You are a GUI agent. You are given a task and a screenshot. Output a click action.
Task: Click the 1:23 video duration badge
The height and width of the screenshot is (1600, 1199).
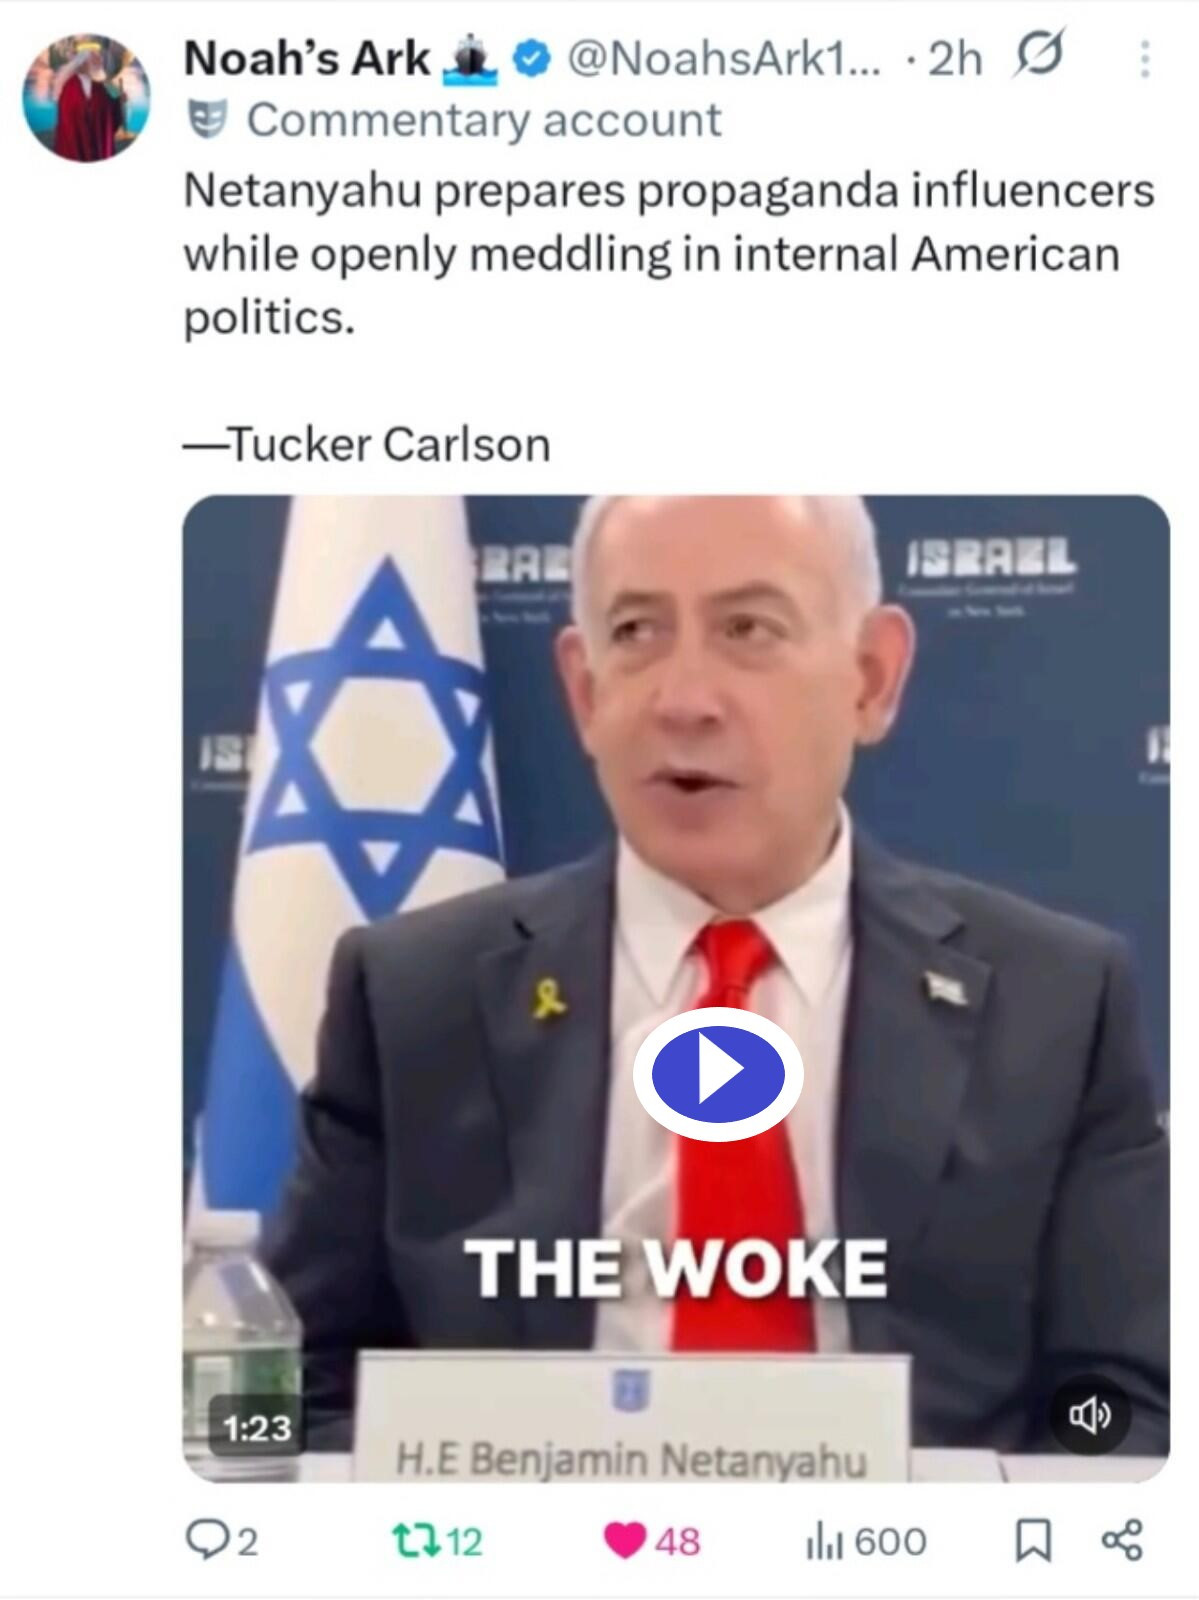(257, 1427)
